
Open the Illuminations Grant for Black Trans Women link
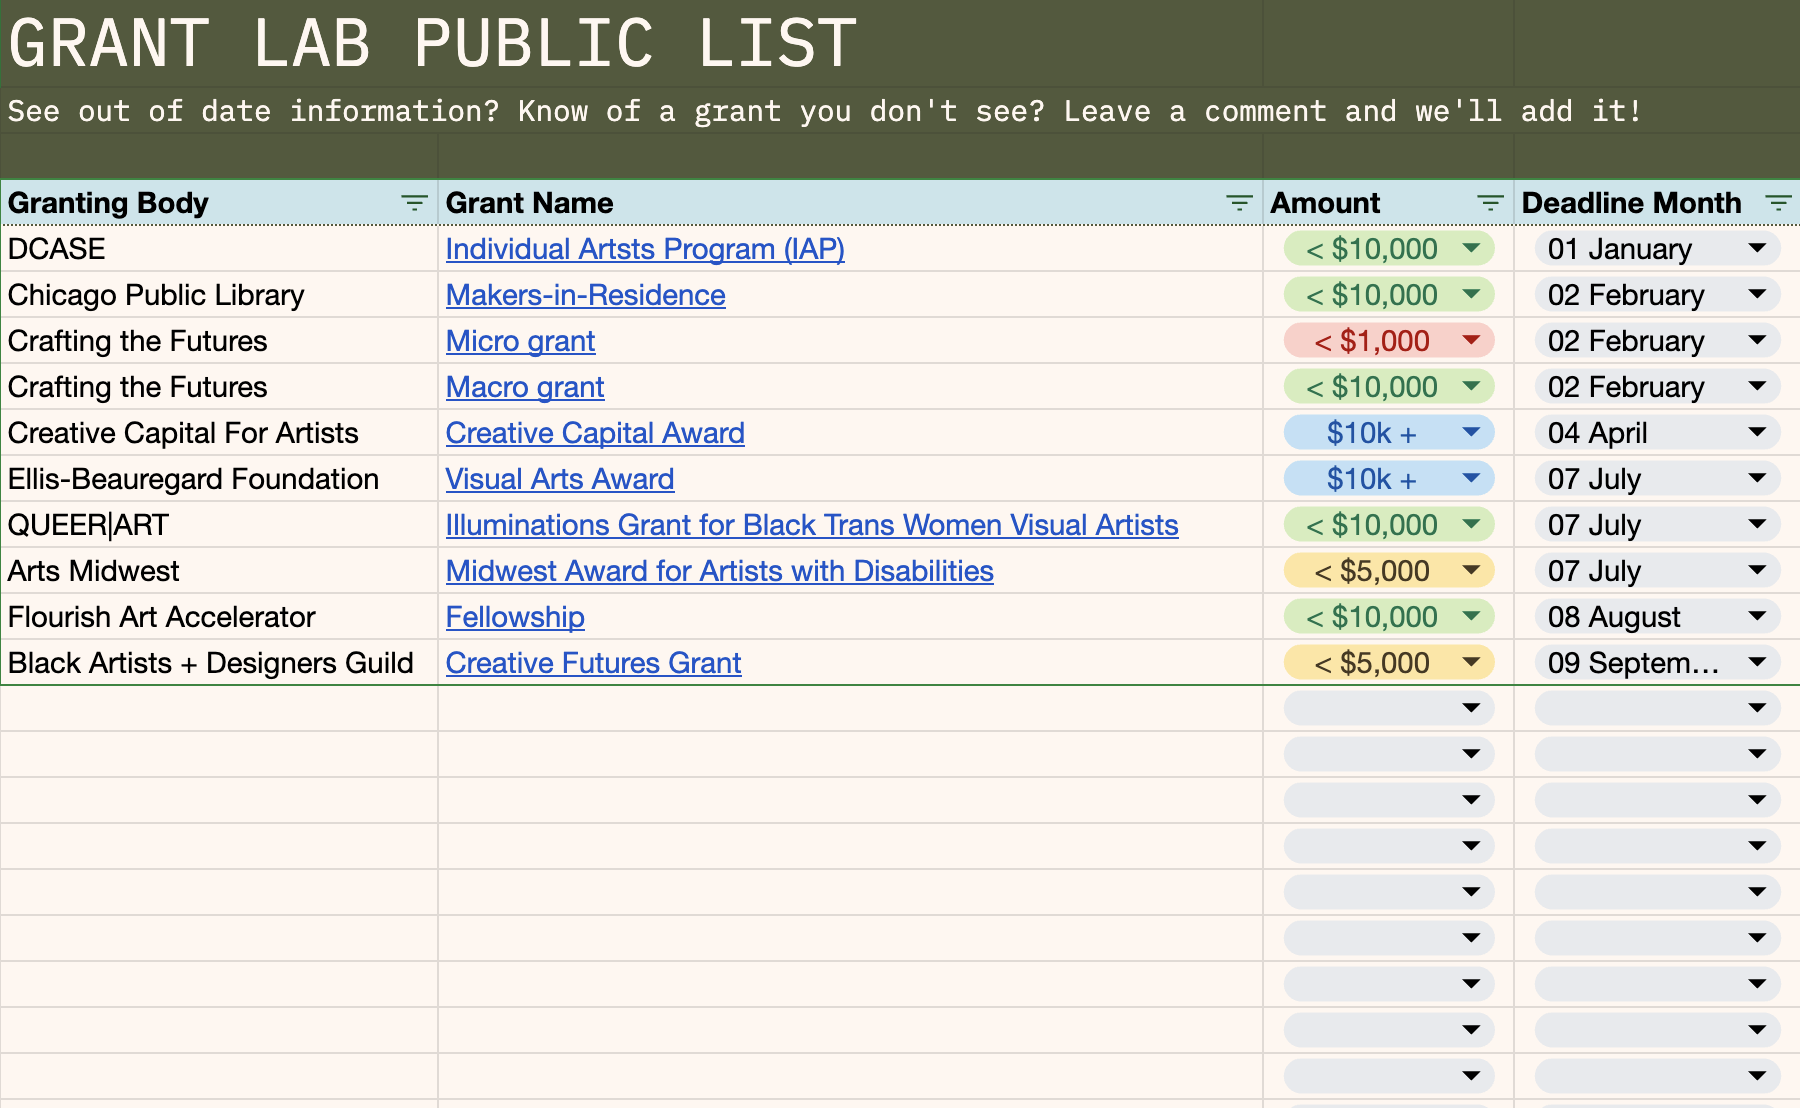click(812, 524)
